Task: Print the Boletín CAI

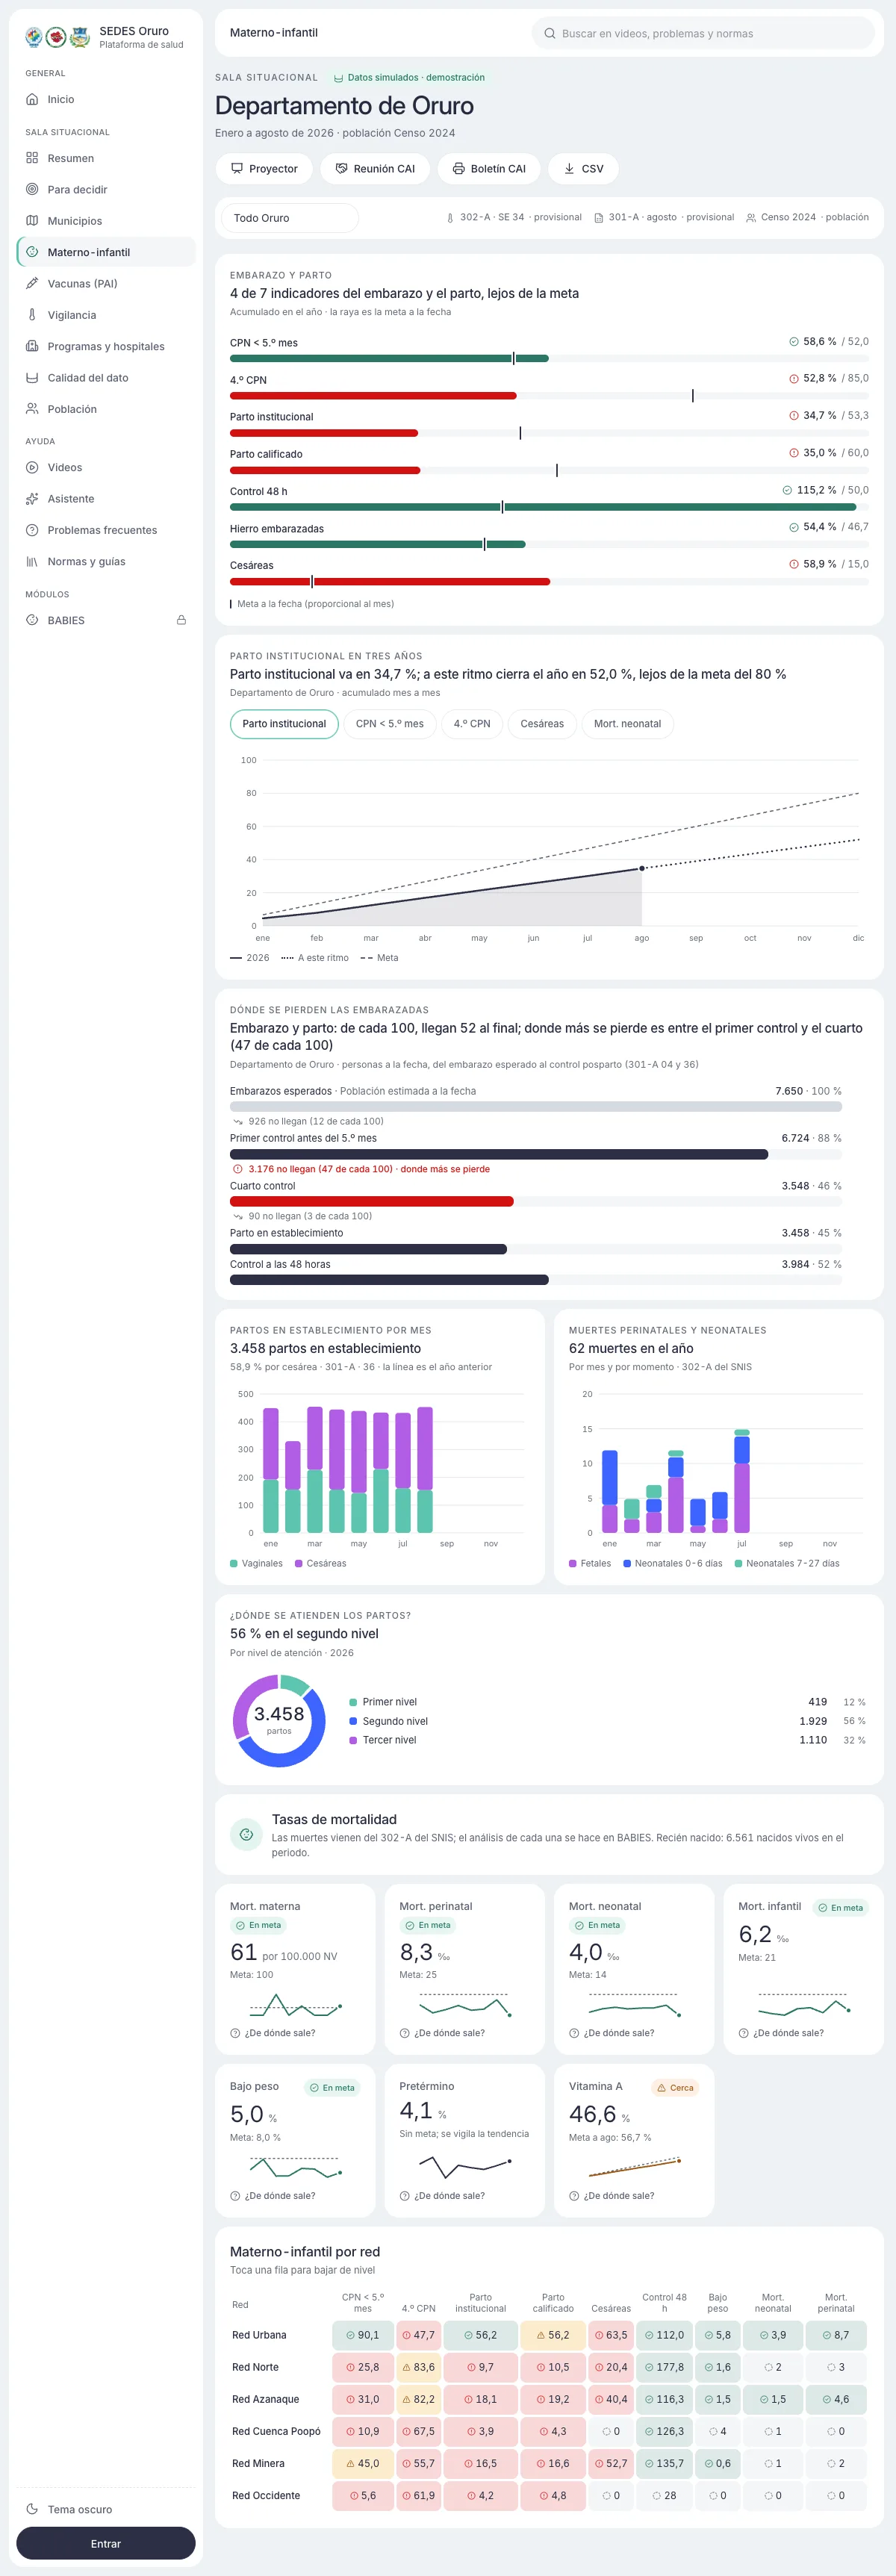Action: (x=489, y=169)
